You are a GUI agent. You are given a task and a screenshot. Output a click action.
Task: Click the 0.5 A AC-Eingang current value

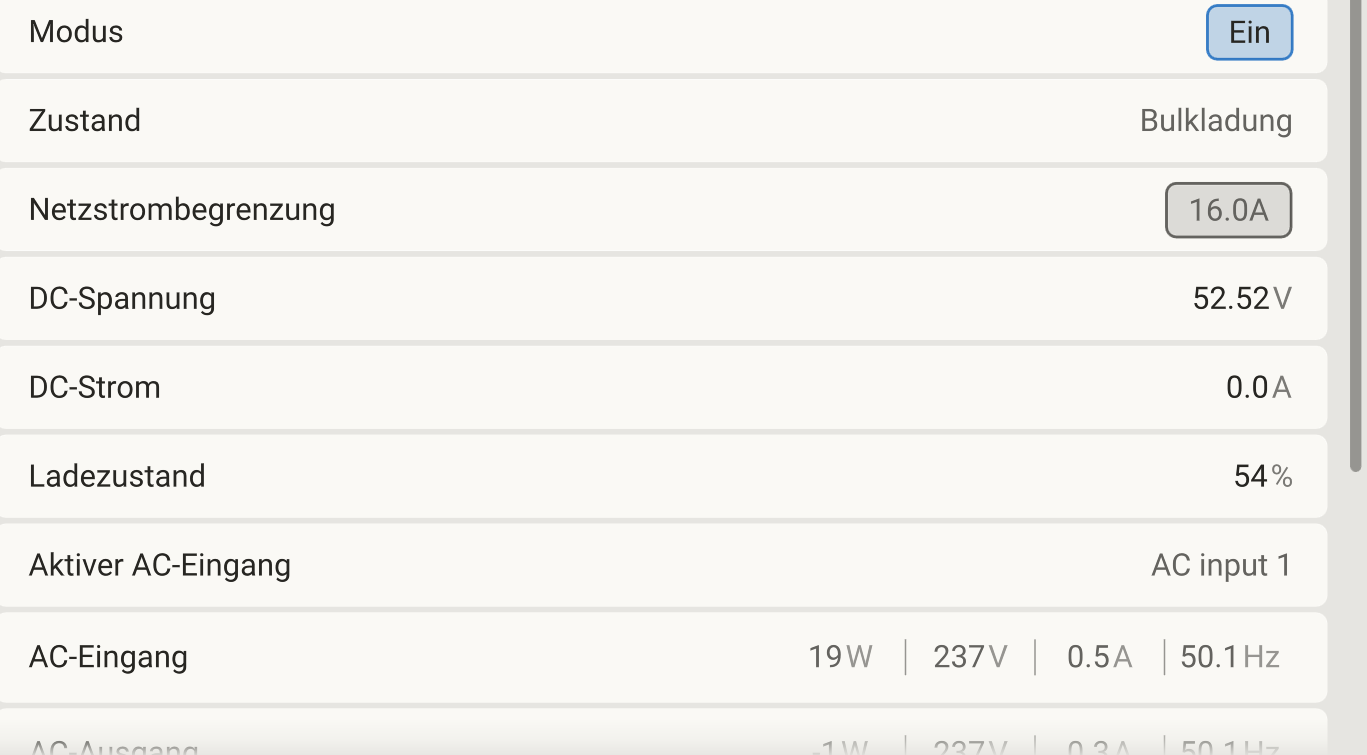1099,657
